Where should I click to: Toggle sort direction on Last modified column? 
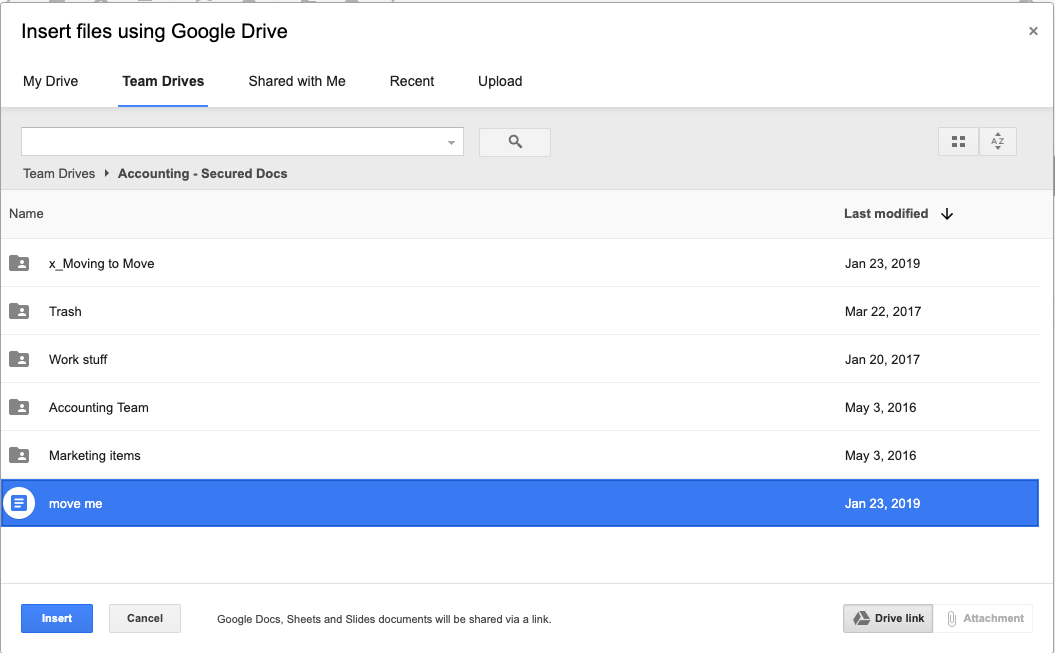pyautogui.click(x=946, y=213)
